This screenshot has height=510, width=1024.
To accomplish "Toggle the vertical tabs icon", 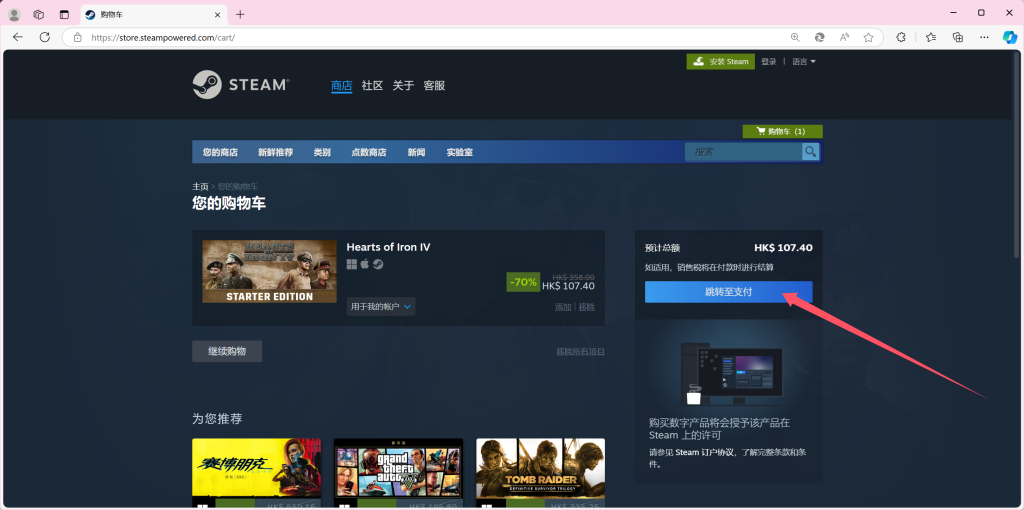I will tap(64, 14).
